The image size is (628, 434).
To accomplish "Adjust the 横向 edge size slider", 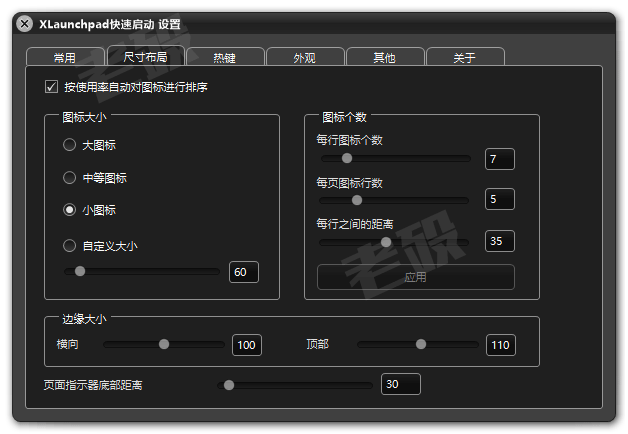I will (164, 344).
